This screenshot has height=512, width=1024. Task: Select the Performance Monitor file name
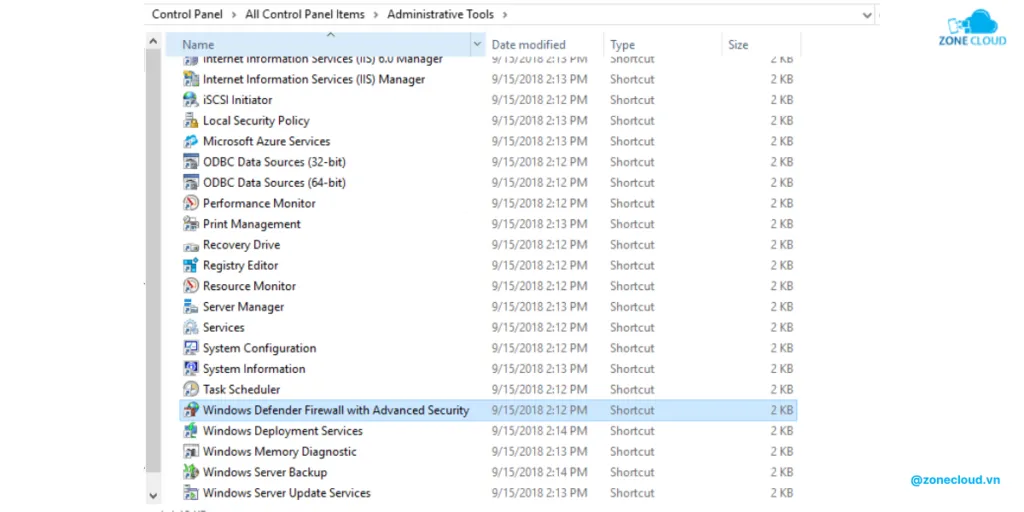(259, 204)
